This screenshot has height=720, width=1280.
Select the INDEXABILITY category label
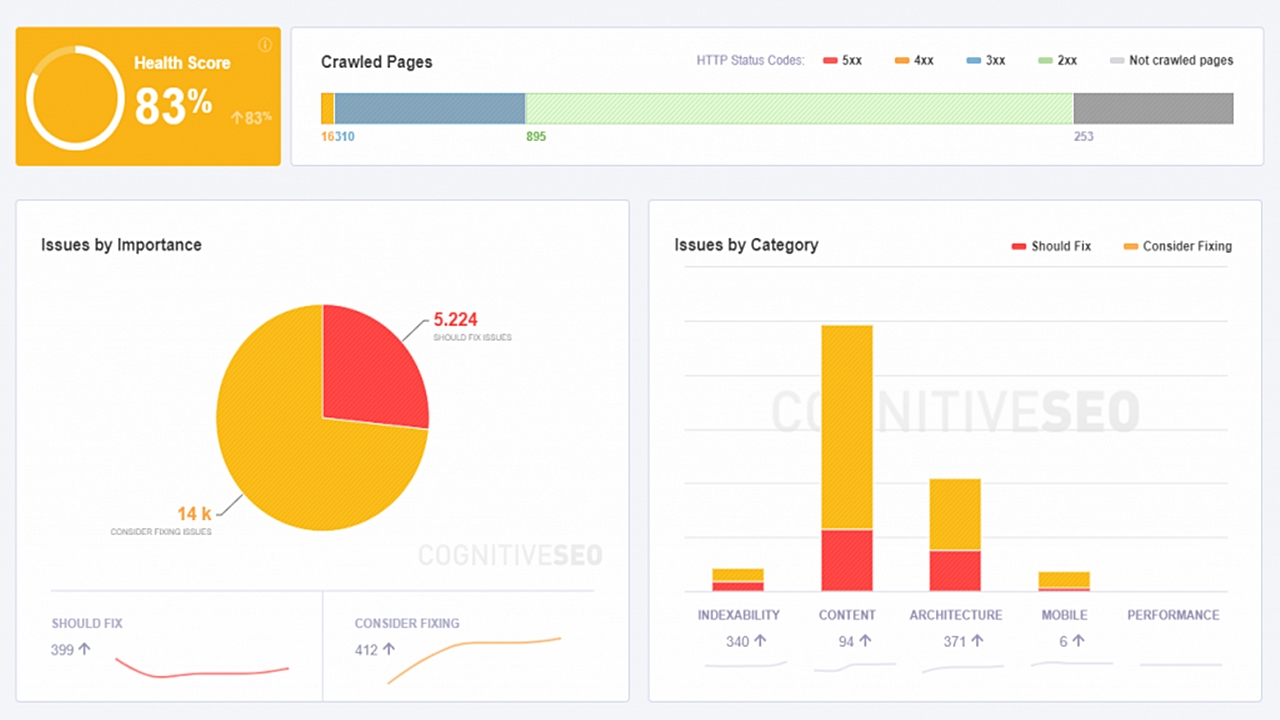[x=739, y=615]
